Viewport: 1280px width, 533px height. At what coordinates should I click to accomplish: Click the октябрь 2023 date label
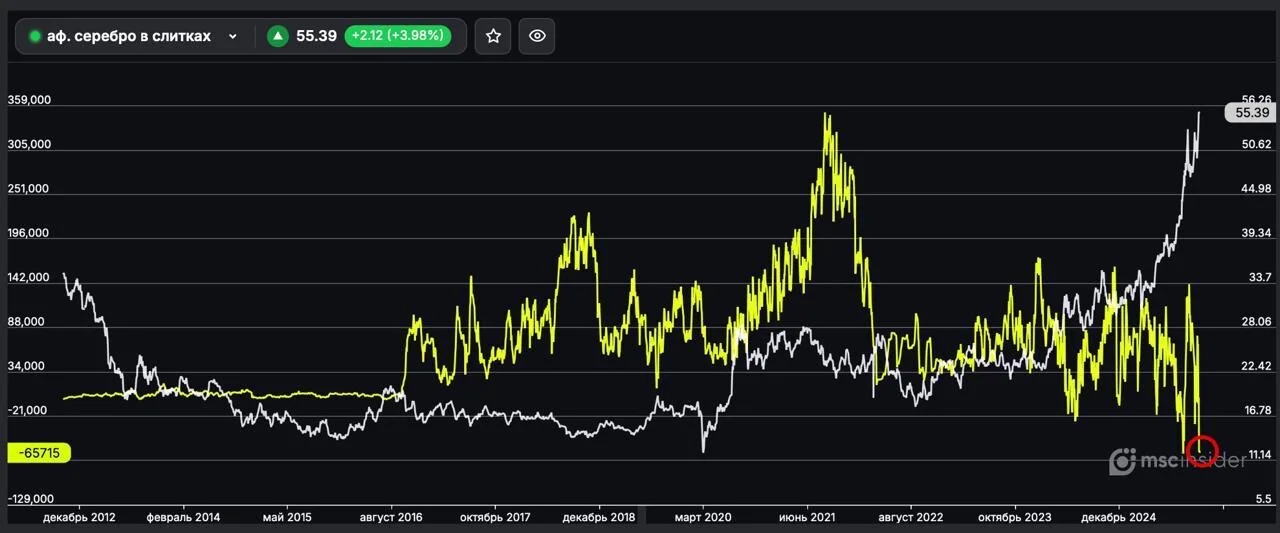(1015, 518)
